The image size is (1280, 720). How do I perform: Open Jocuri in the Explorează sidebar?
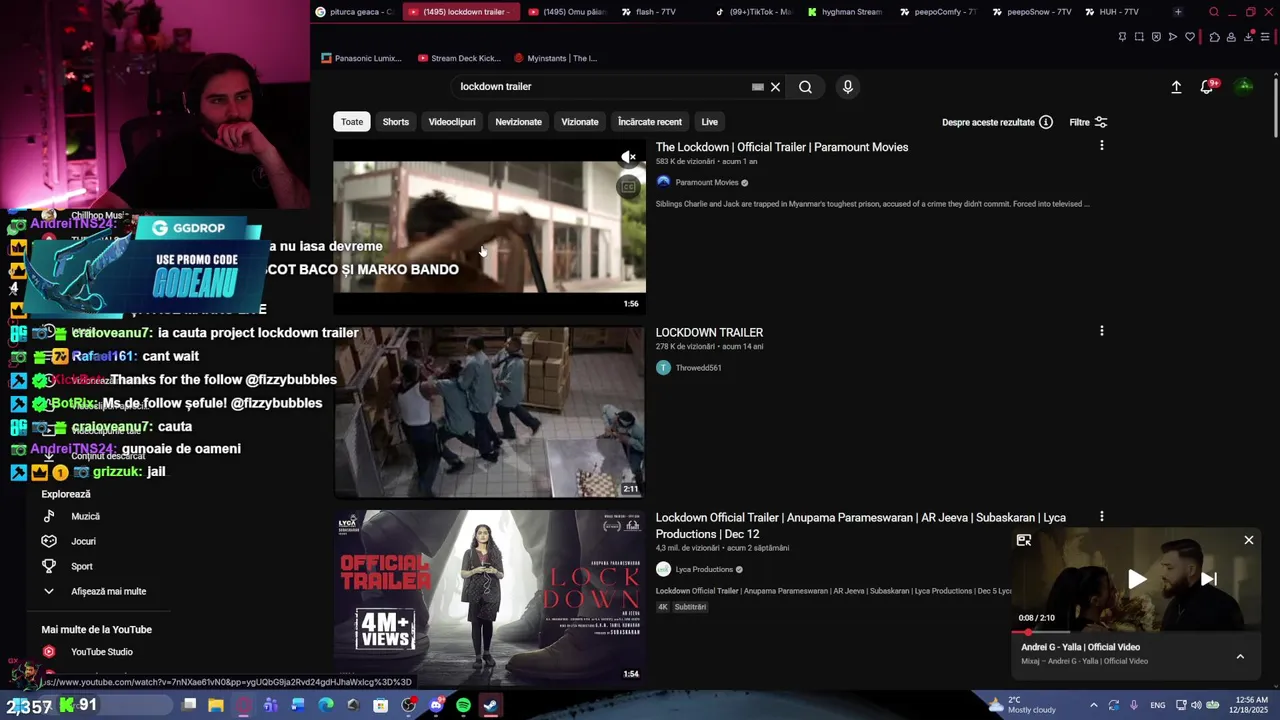pos(83,541)
